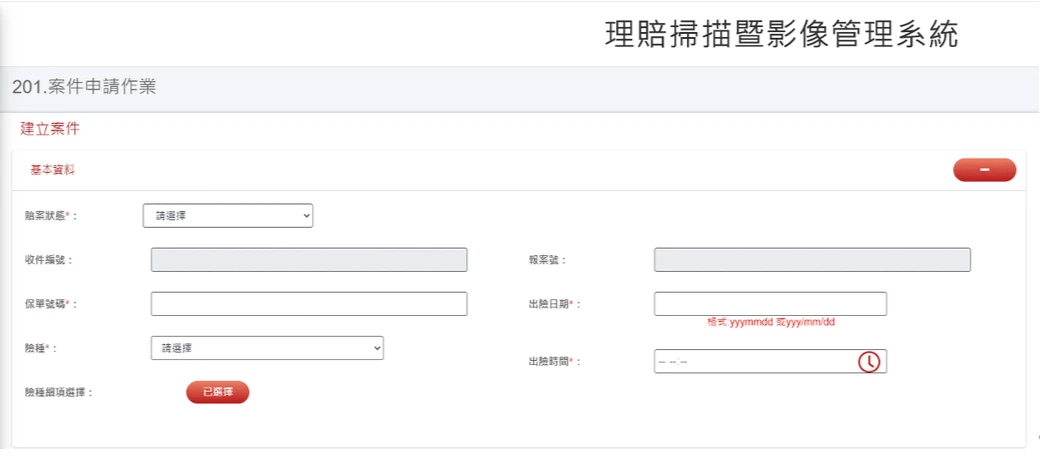Collapse the 基本資料 section with minus button
Image resolution: width=1040 pixels, height=458 pixels.
click(984, 170)
